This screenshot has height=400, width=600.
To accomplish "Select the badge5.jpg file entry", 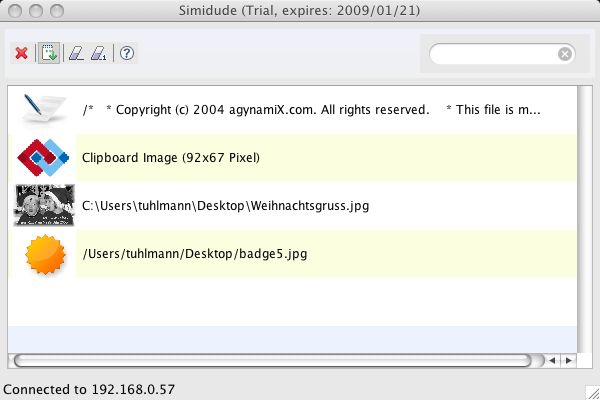I will (x=195, y=254).
